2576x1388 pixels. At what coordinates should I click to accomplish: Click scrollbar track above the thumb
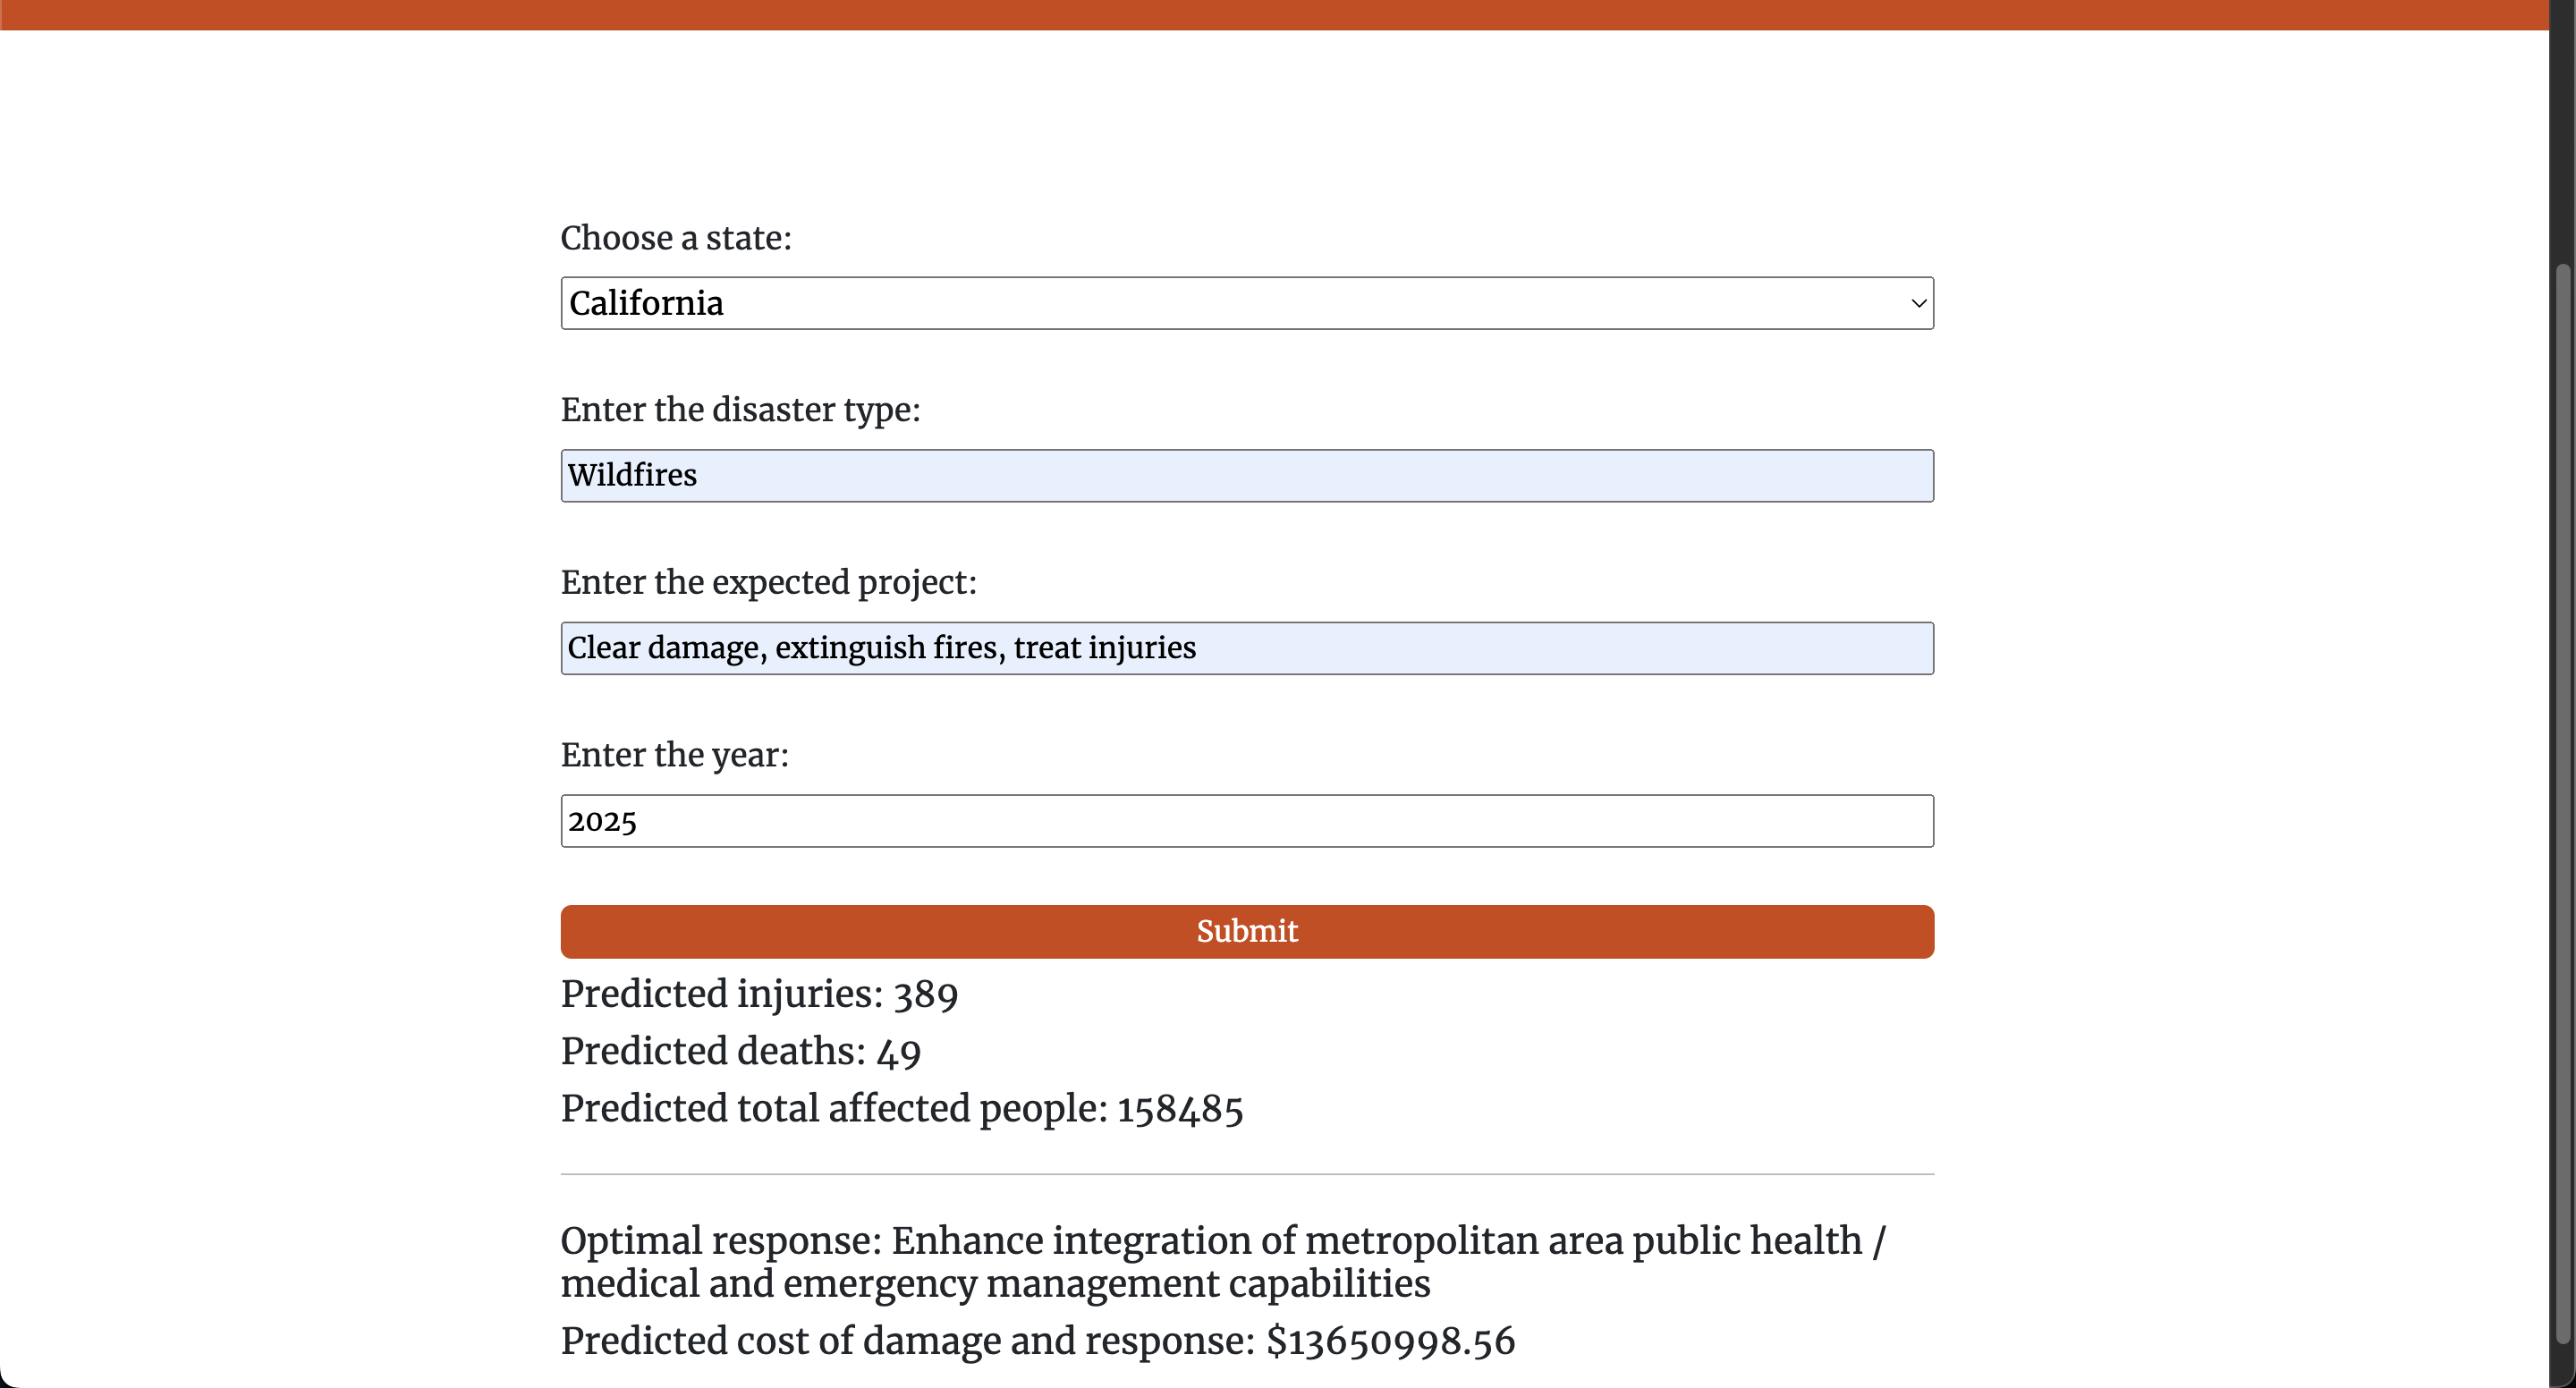2562,130
